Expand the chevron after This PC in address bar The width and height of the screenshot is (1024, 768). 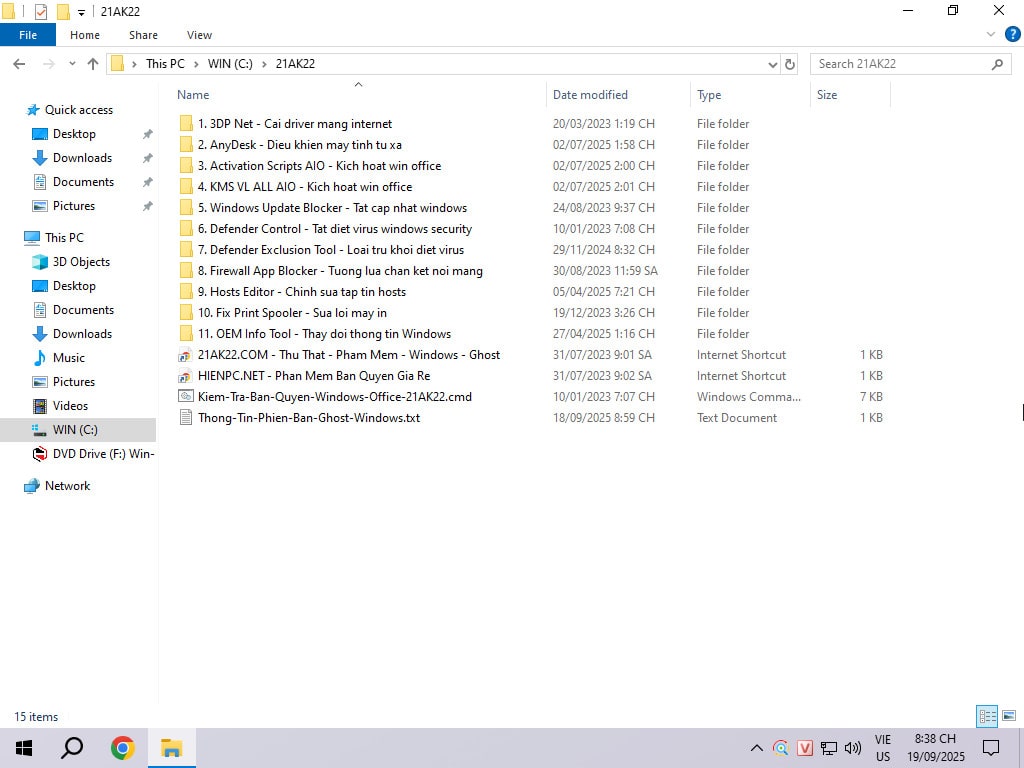click(x=197, y=64)
